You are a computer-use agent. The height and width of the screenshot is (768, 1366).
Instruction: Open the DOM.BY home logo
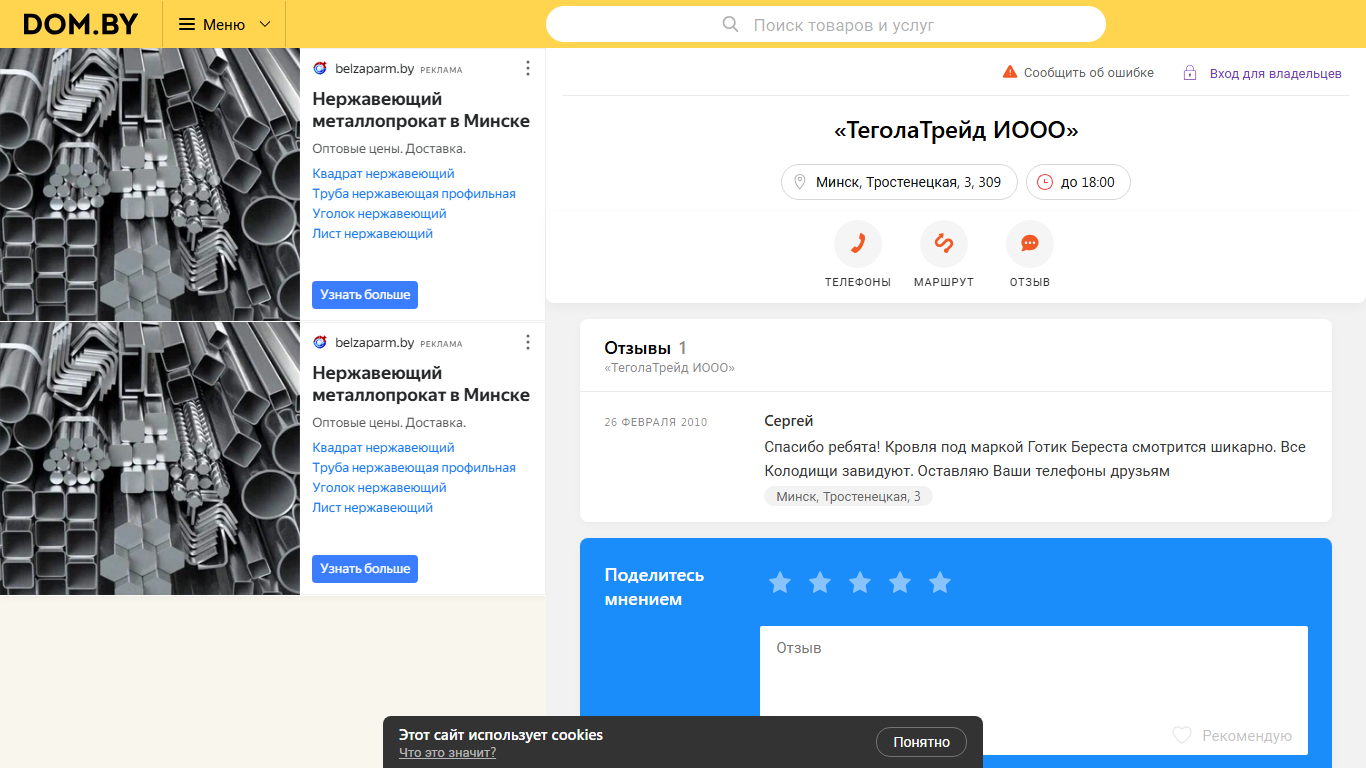point(81,24)
